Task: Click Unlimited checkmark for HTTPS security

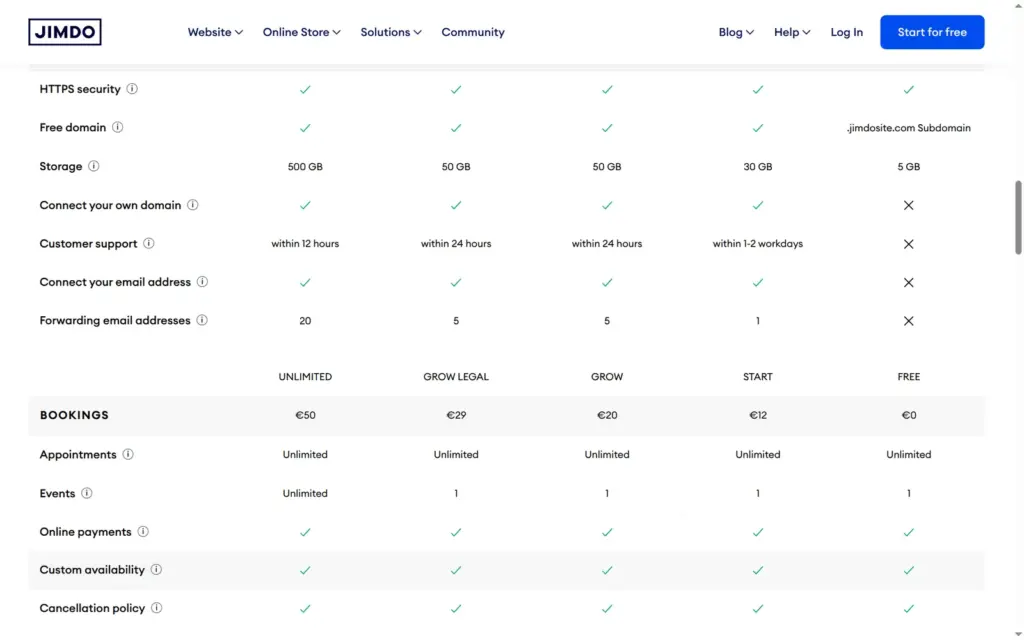Action: pos(305,89)
